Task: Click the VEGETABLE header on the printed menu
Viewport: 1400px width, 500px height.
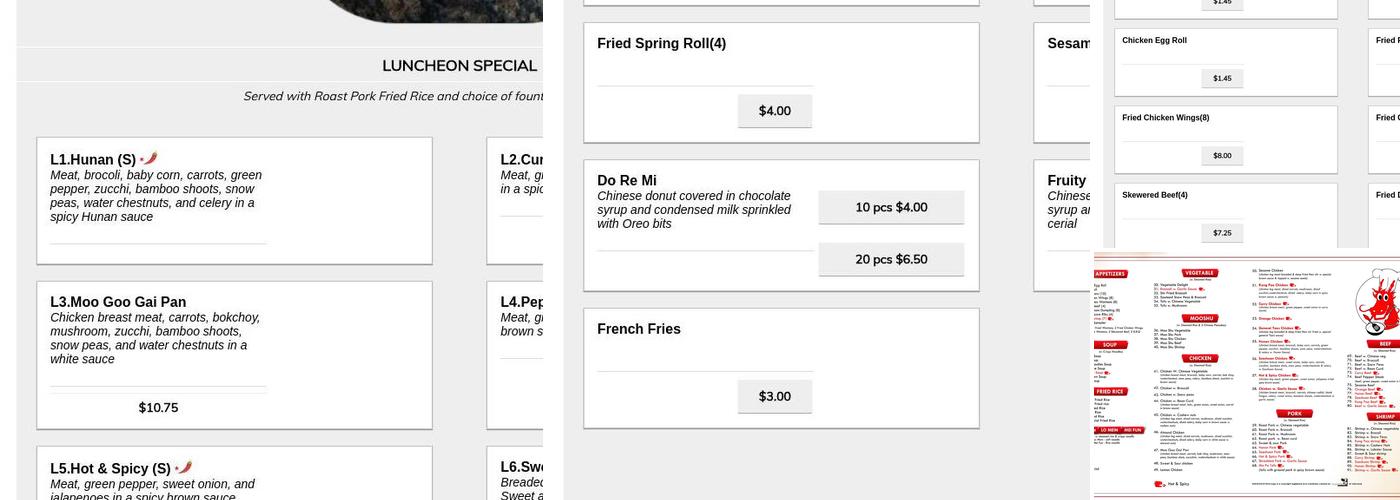Action: coord(1200,272)
